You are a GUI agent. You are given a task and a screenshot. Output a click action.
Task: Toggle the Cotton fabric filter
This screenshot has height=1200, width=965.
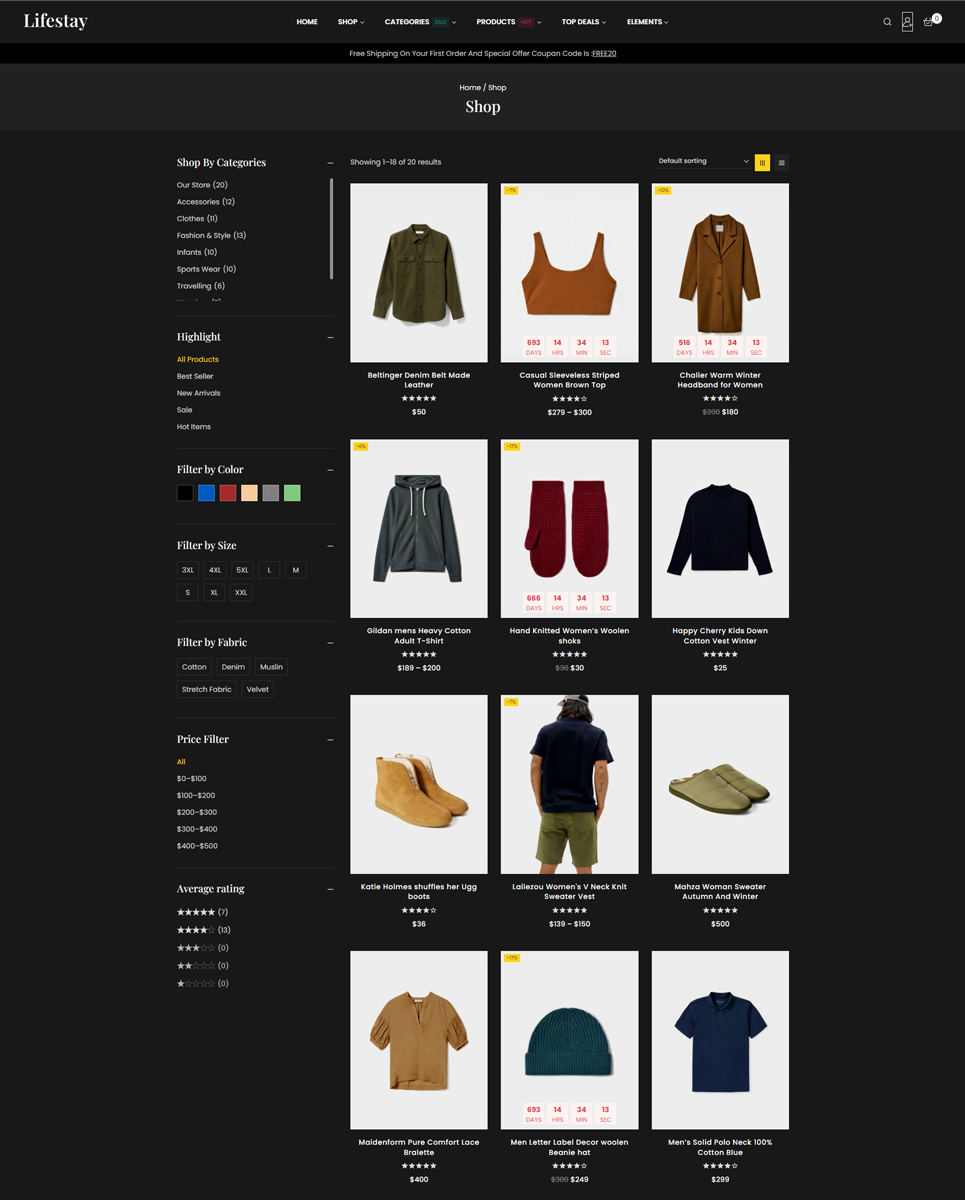click(x=194, y=667)
